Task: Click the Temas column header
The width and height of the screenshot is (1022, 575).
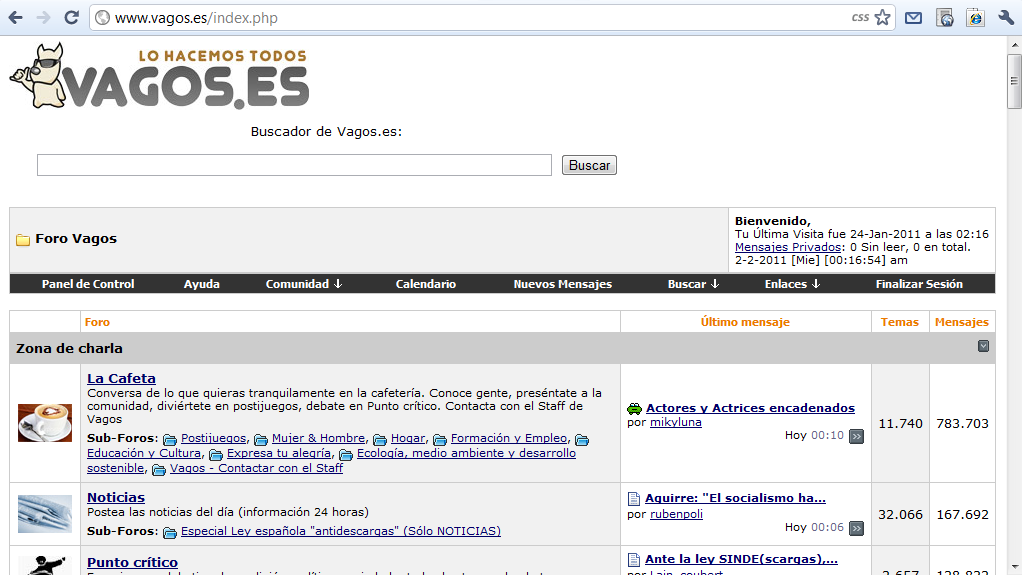Action: pyautogui.click(x=899, y=321)
